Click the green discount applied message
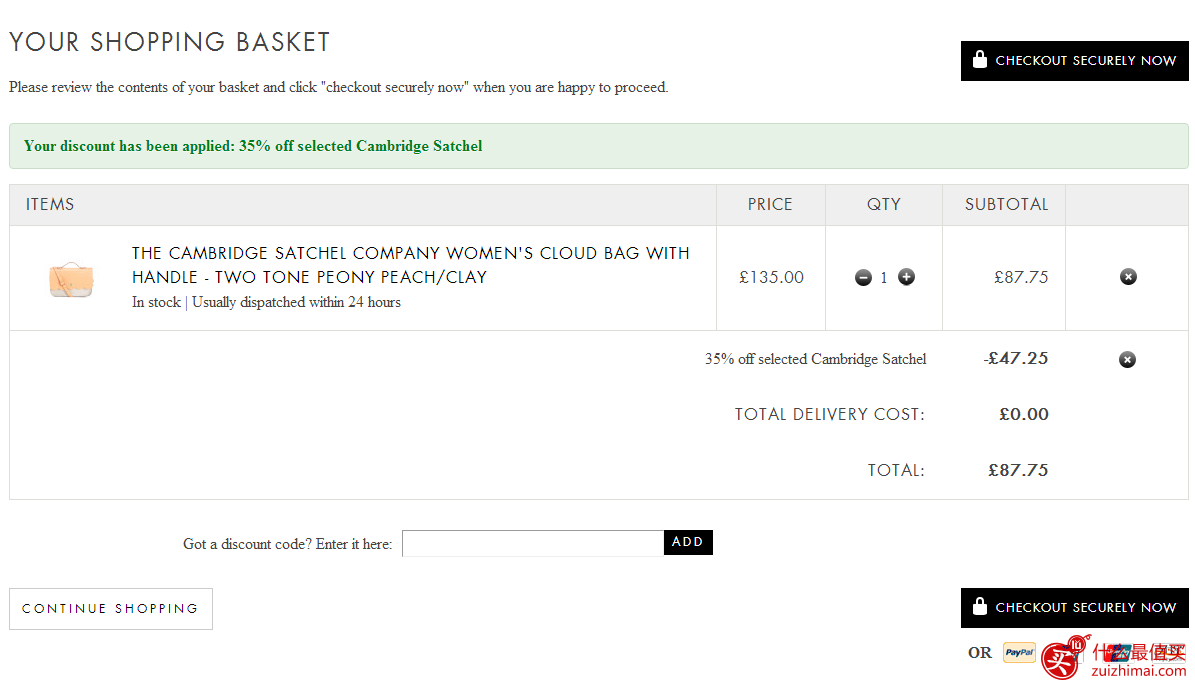 click(599, 146)
